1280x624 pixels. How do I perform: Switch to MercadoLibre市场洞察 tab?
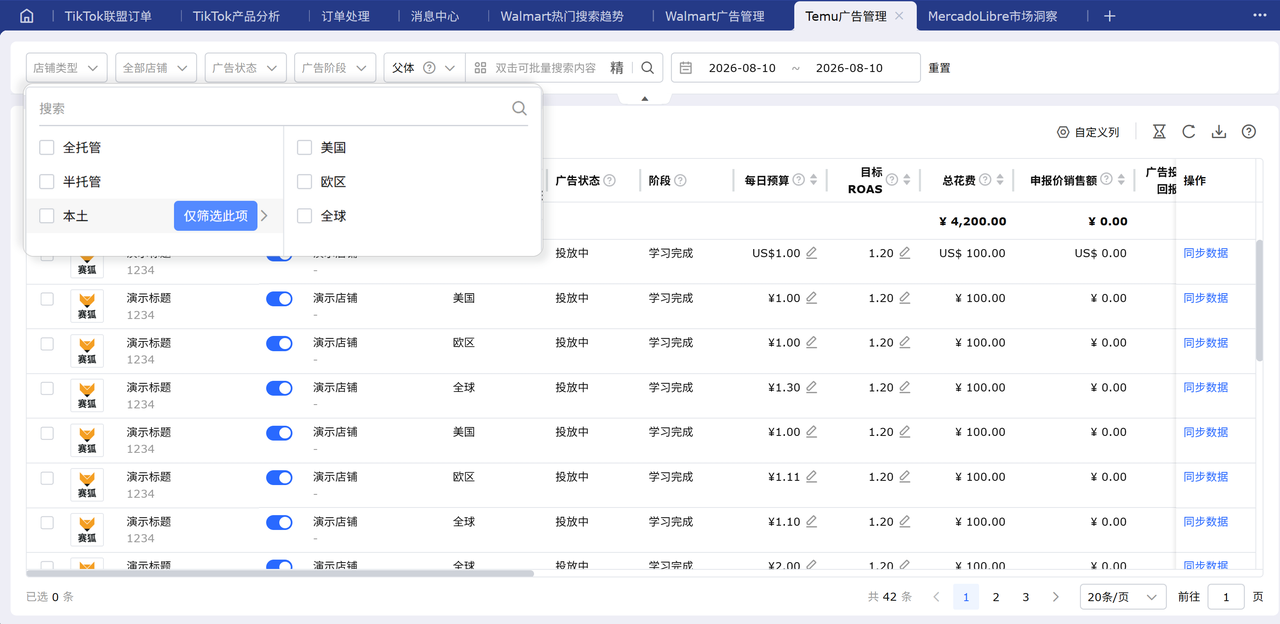coord(992,16)
